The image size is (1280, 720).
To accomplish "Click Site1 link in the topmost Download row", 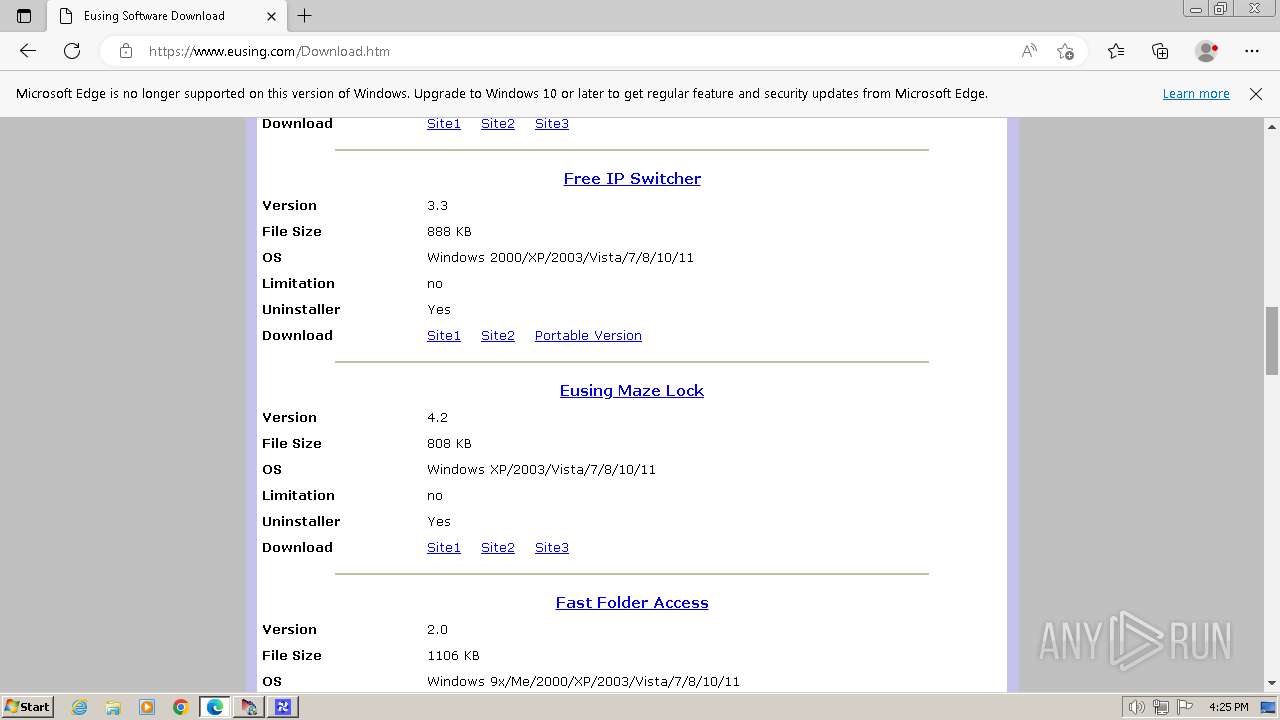I will click(444, 123).
